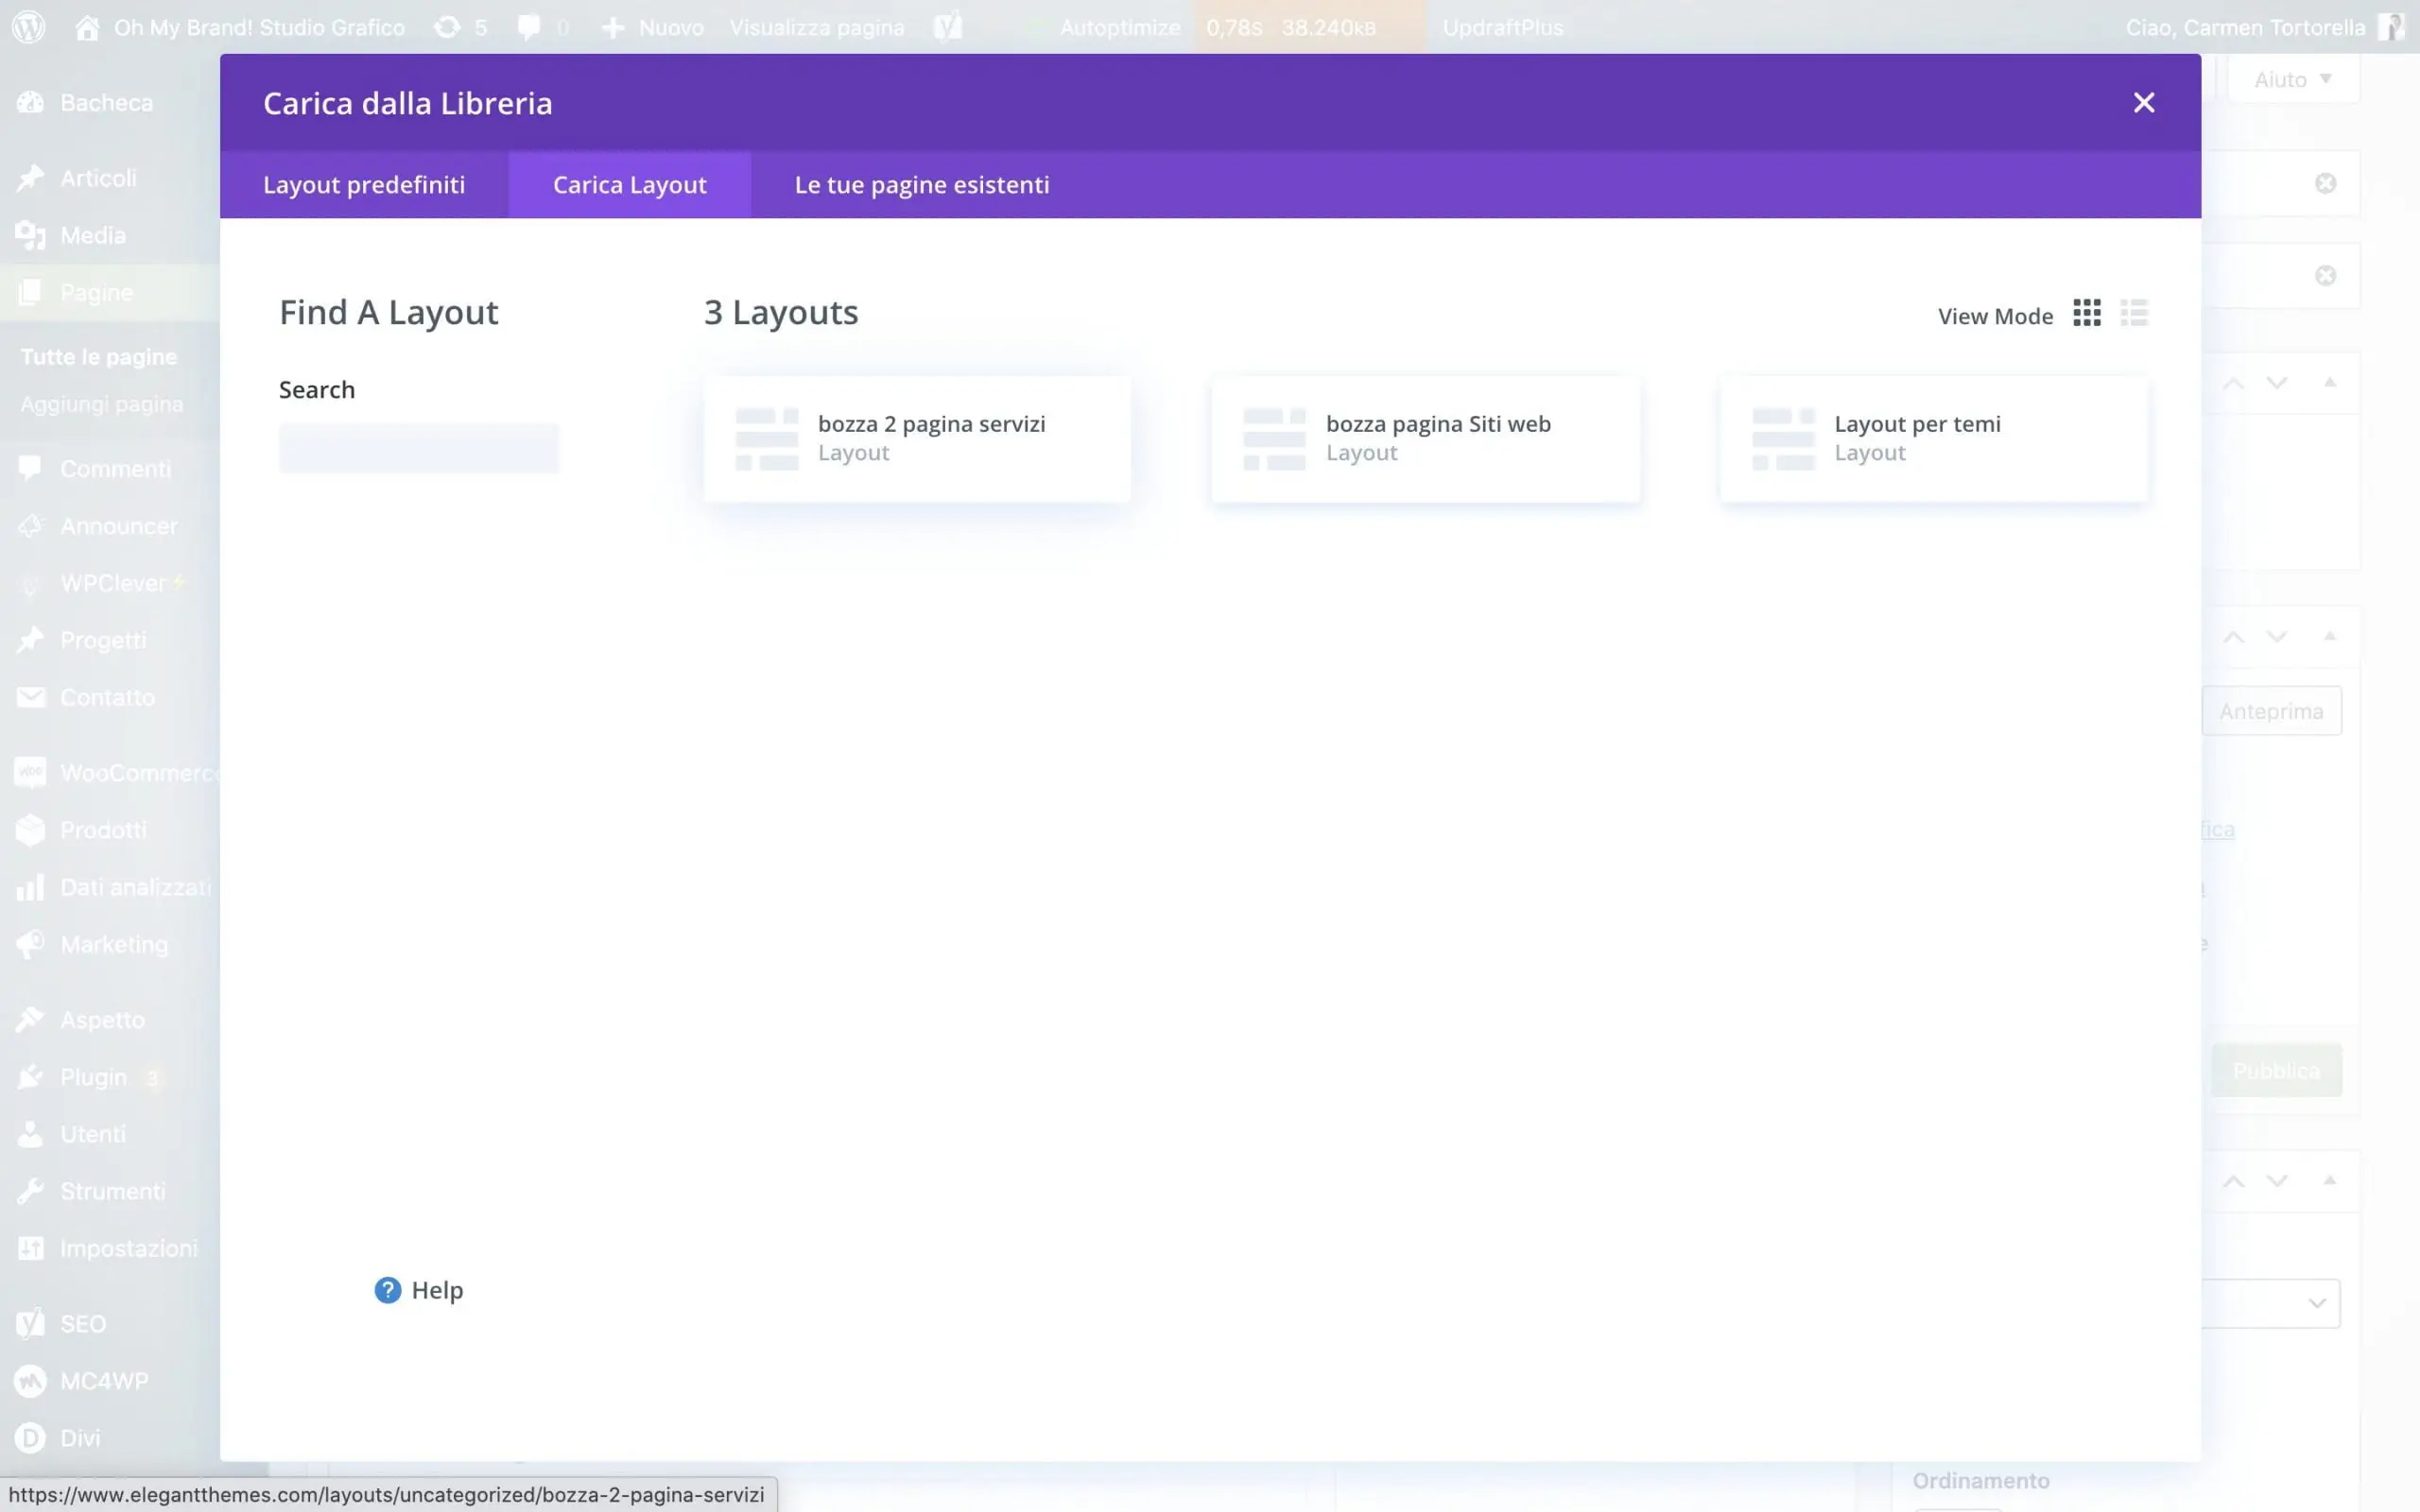Choose the bozza 2 pagina servizi layout
This screenshot has height=1512, width=2420.
916,438
